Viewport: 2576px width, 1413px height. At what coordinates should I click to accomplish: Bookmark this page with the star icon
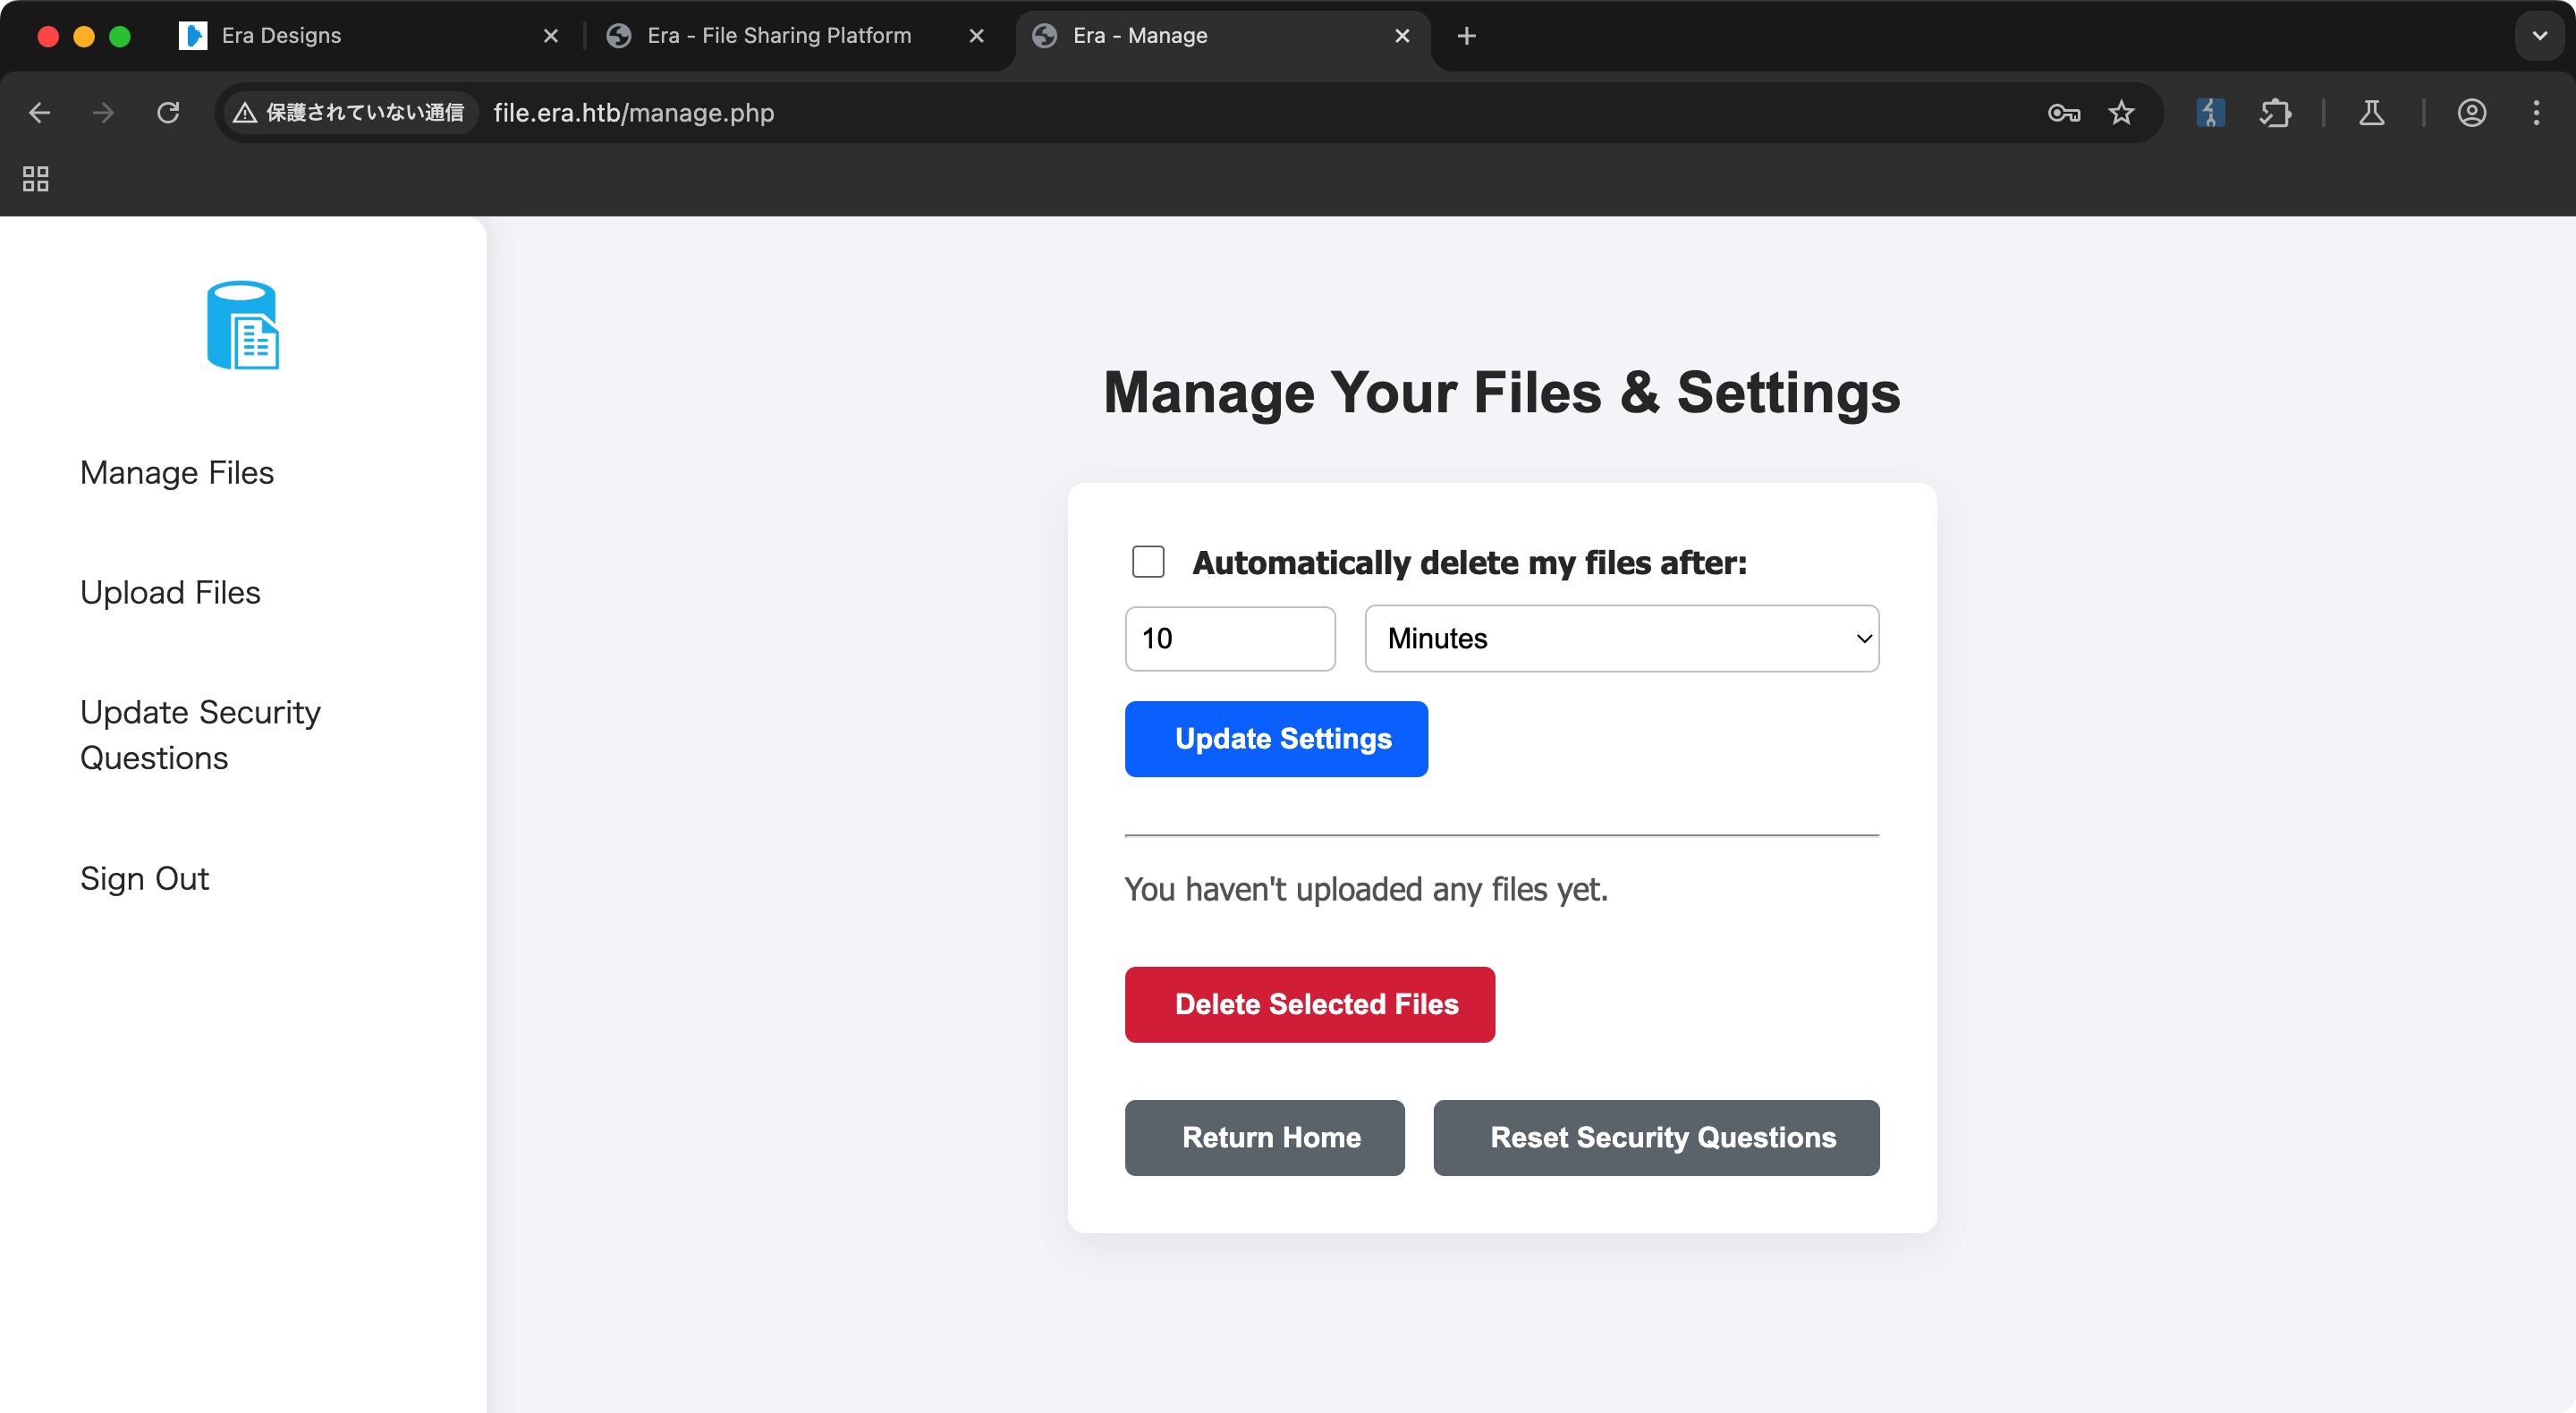tap(2120, 113)
